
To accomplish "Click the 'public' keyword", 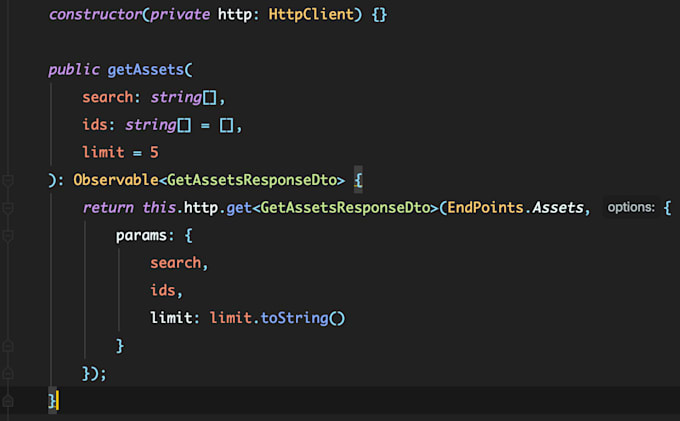I will [74, 70].
